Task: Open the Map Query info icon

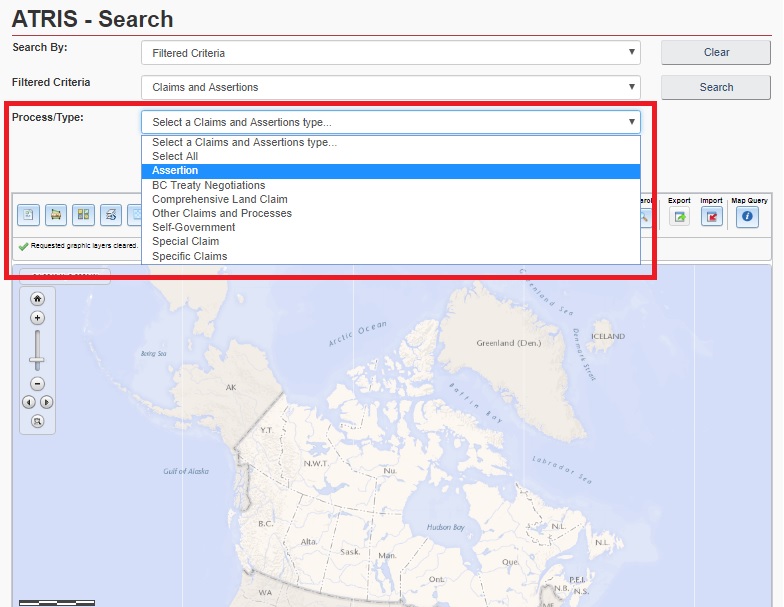Action: click(747, 216)
